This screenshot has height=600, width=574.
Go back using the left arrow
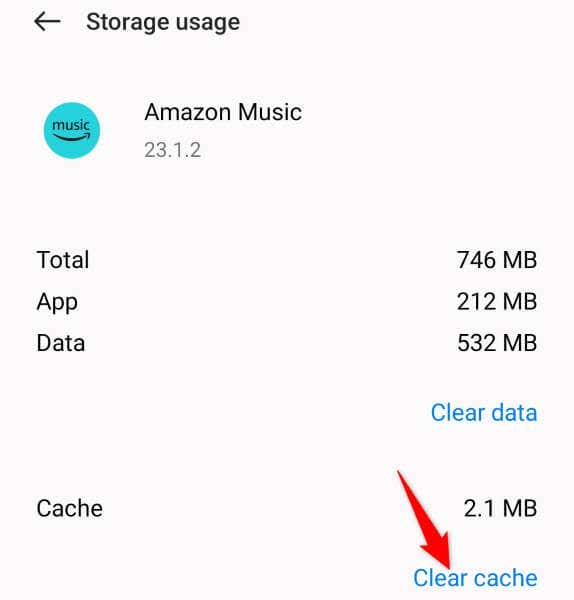(47, 21)
